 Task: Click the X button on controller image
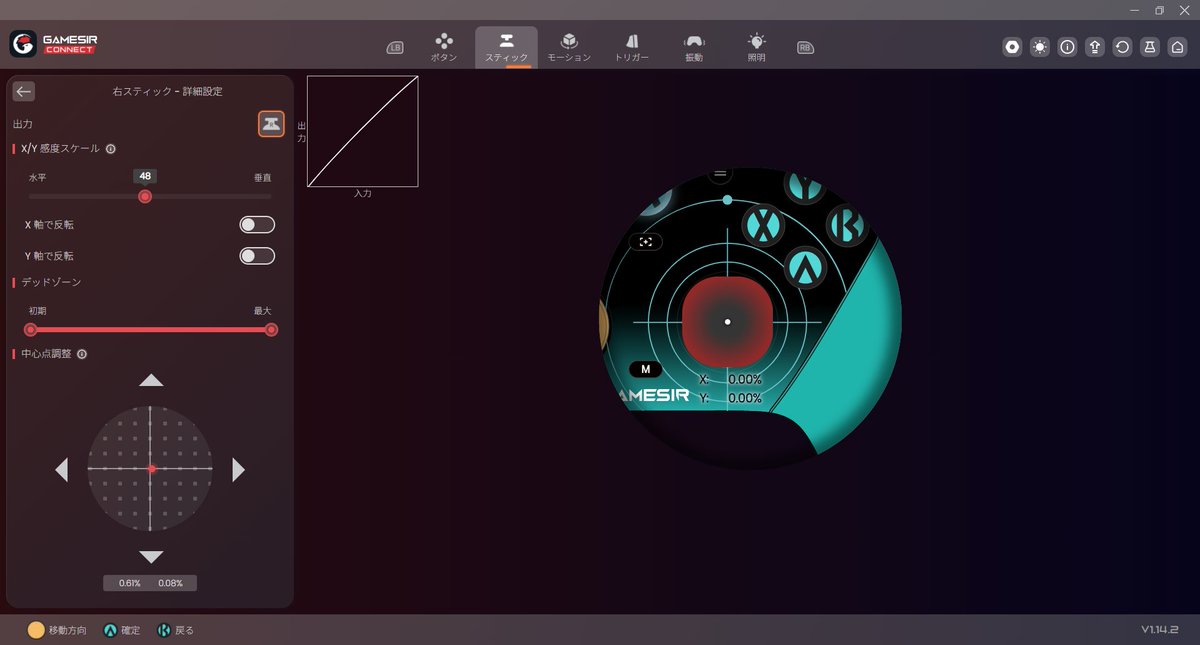pos(765,225)
